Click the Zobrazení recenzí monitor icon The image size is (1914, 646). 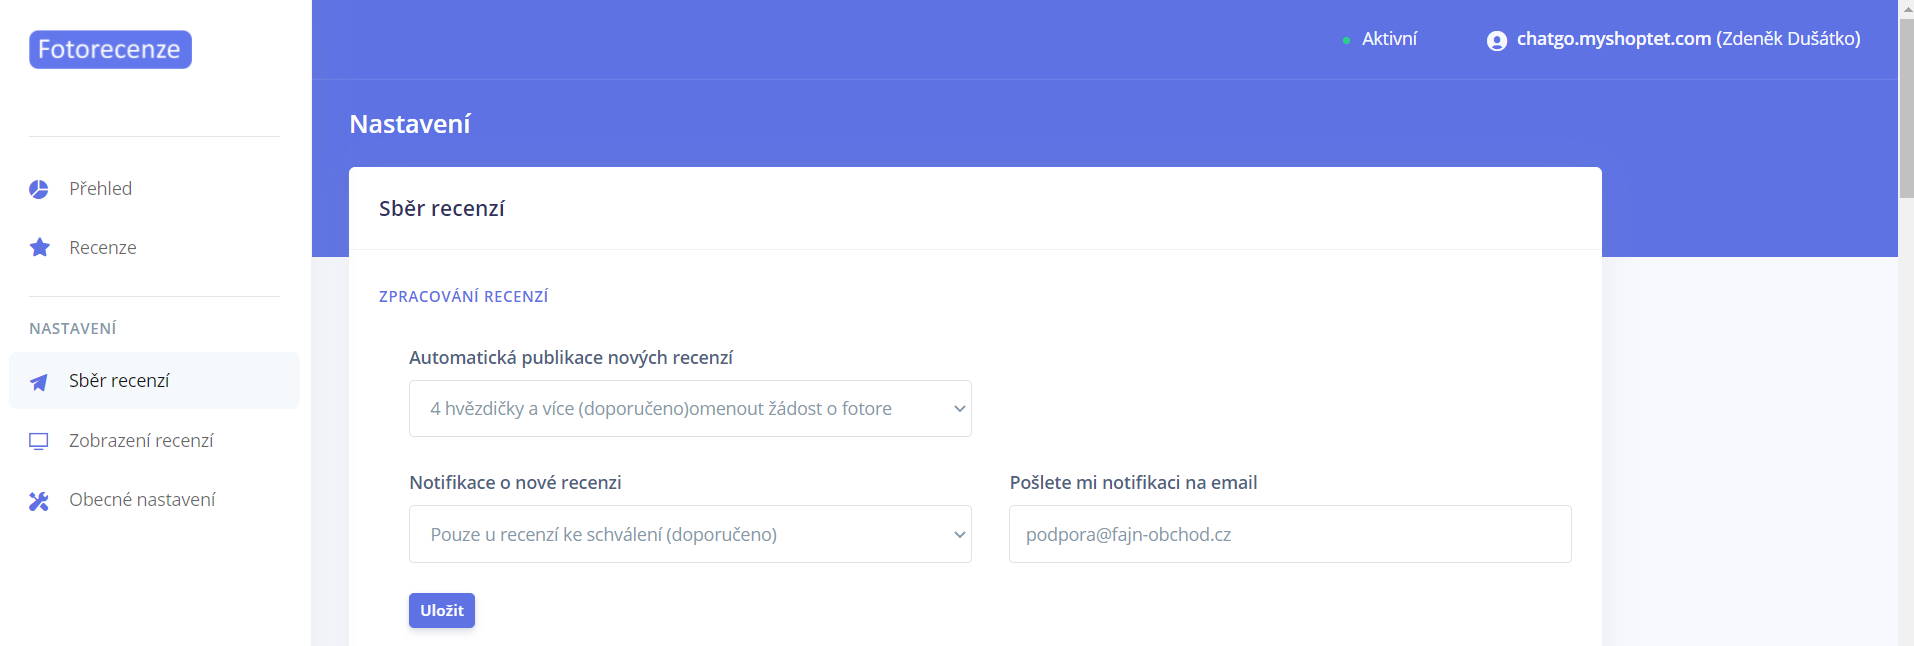(39, 441)
